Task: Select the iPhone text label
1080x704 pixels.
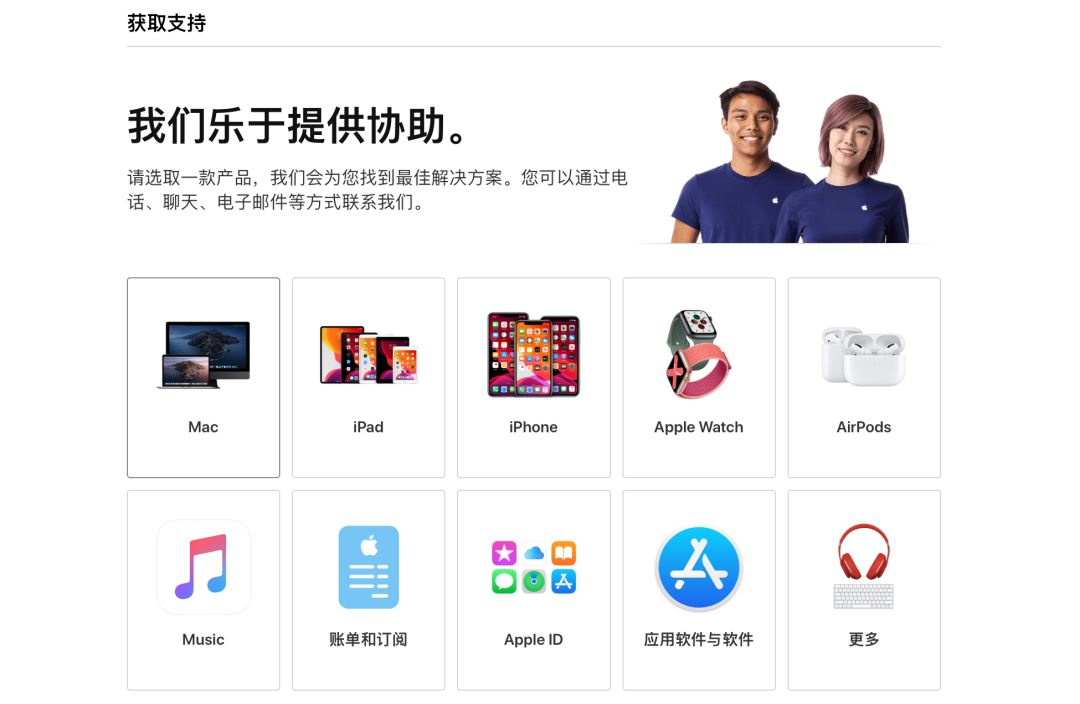Action: pos(534,427)
